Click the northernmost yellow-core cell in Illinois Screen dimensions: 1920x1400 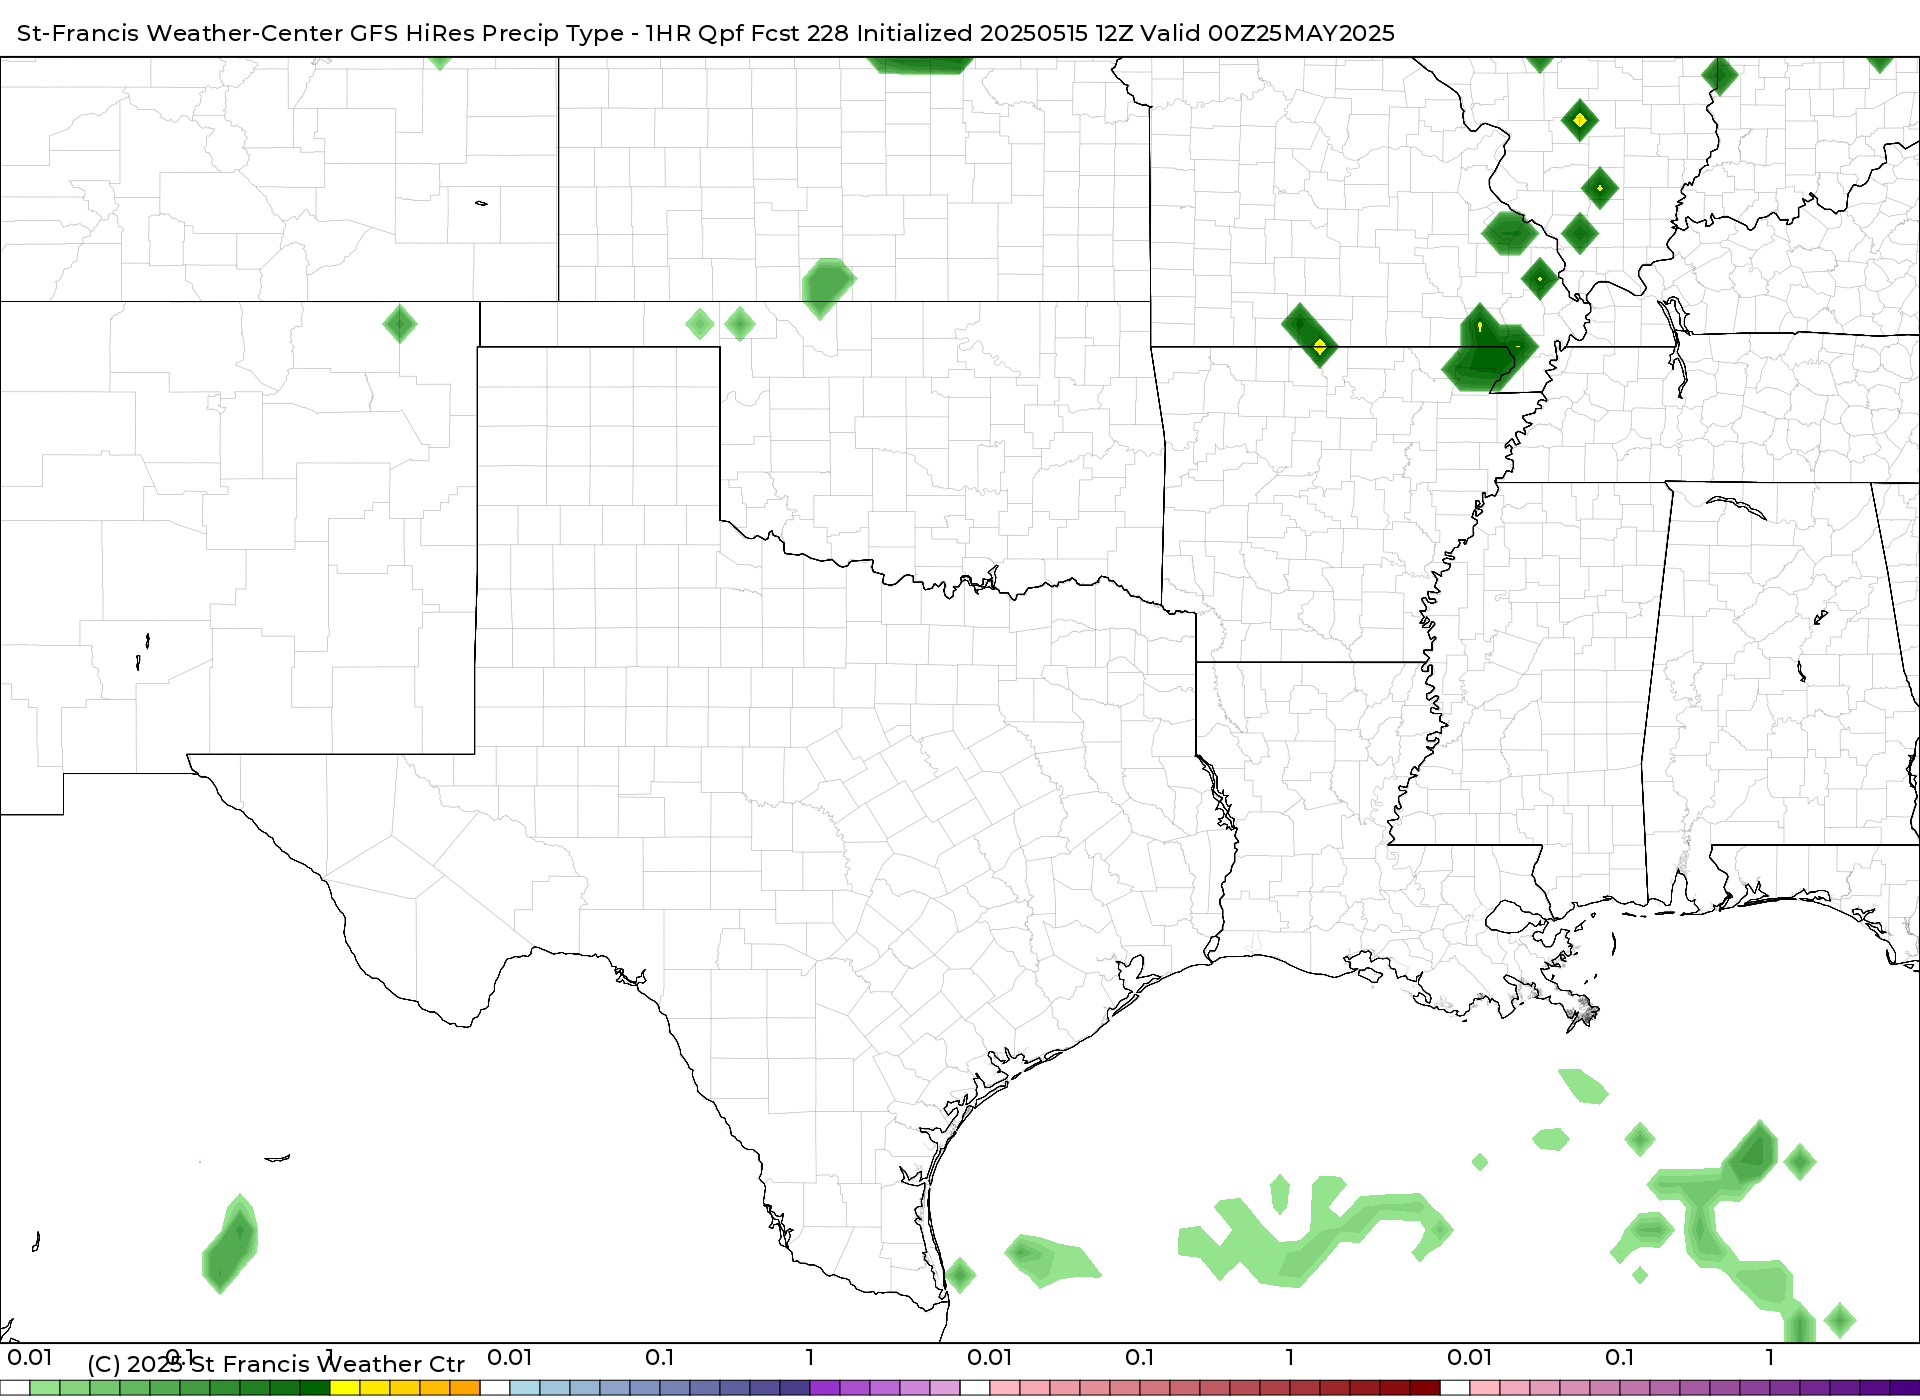tap(1580, 120)
